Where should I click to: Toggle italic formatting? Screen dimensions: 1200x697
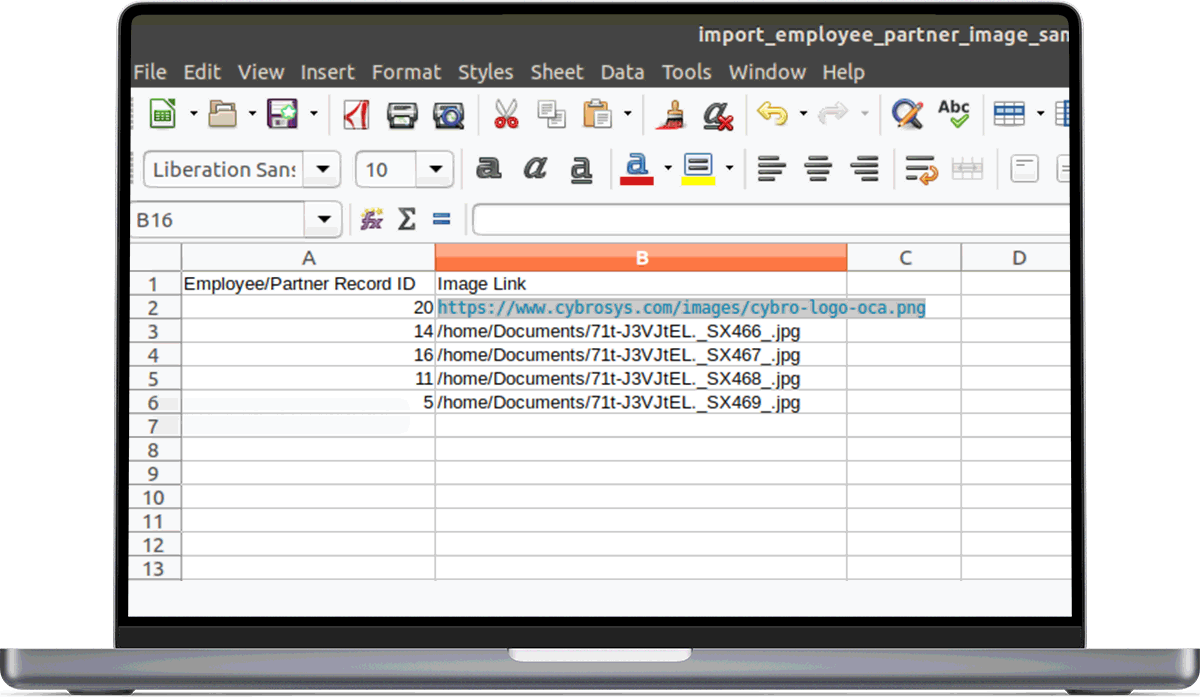coord(535,169)
